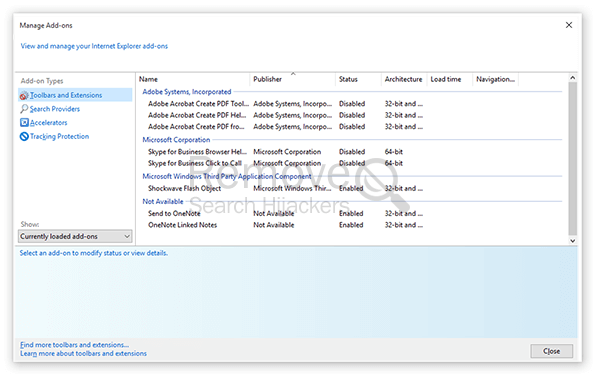Click the Toolbars and Extensions icon
This screenshot has width=600, height=374.
point(24,95)
